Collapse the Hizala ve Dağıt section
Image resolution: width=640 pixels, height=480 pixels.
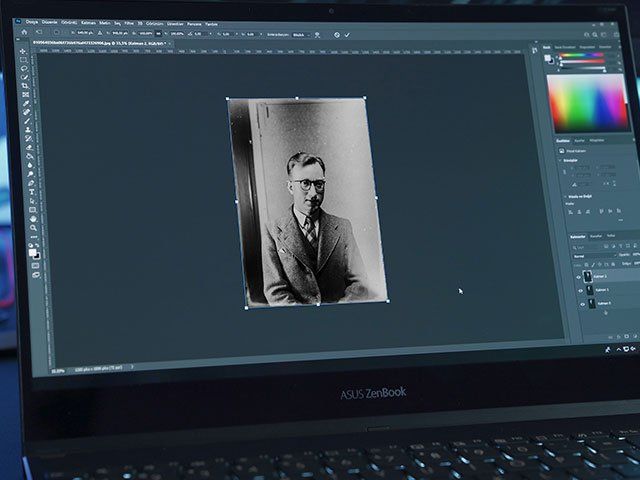pyautogui.click(x=565, y=197)
